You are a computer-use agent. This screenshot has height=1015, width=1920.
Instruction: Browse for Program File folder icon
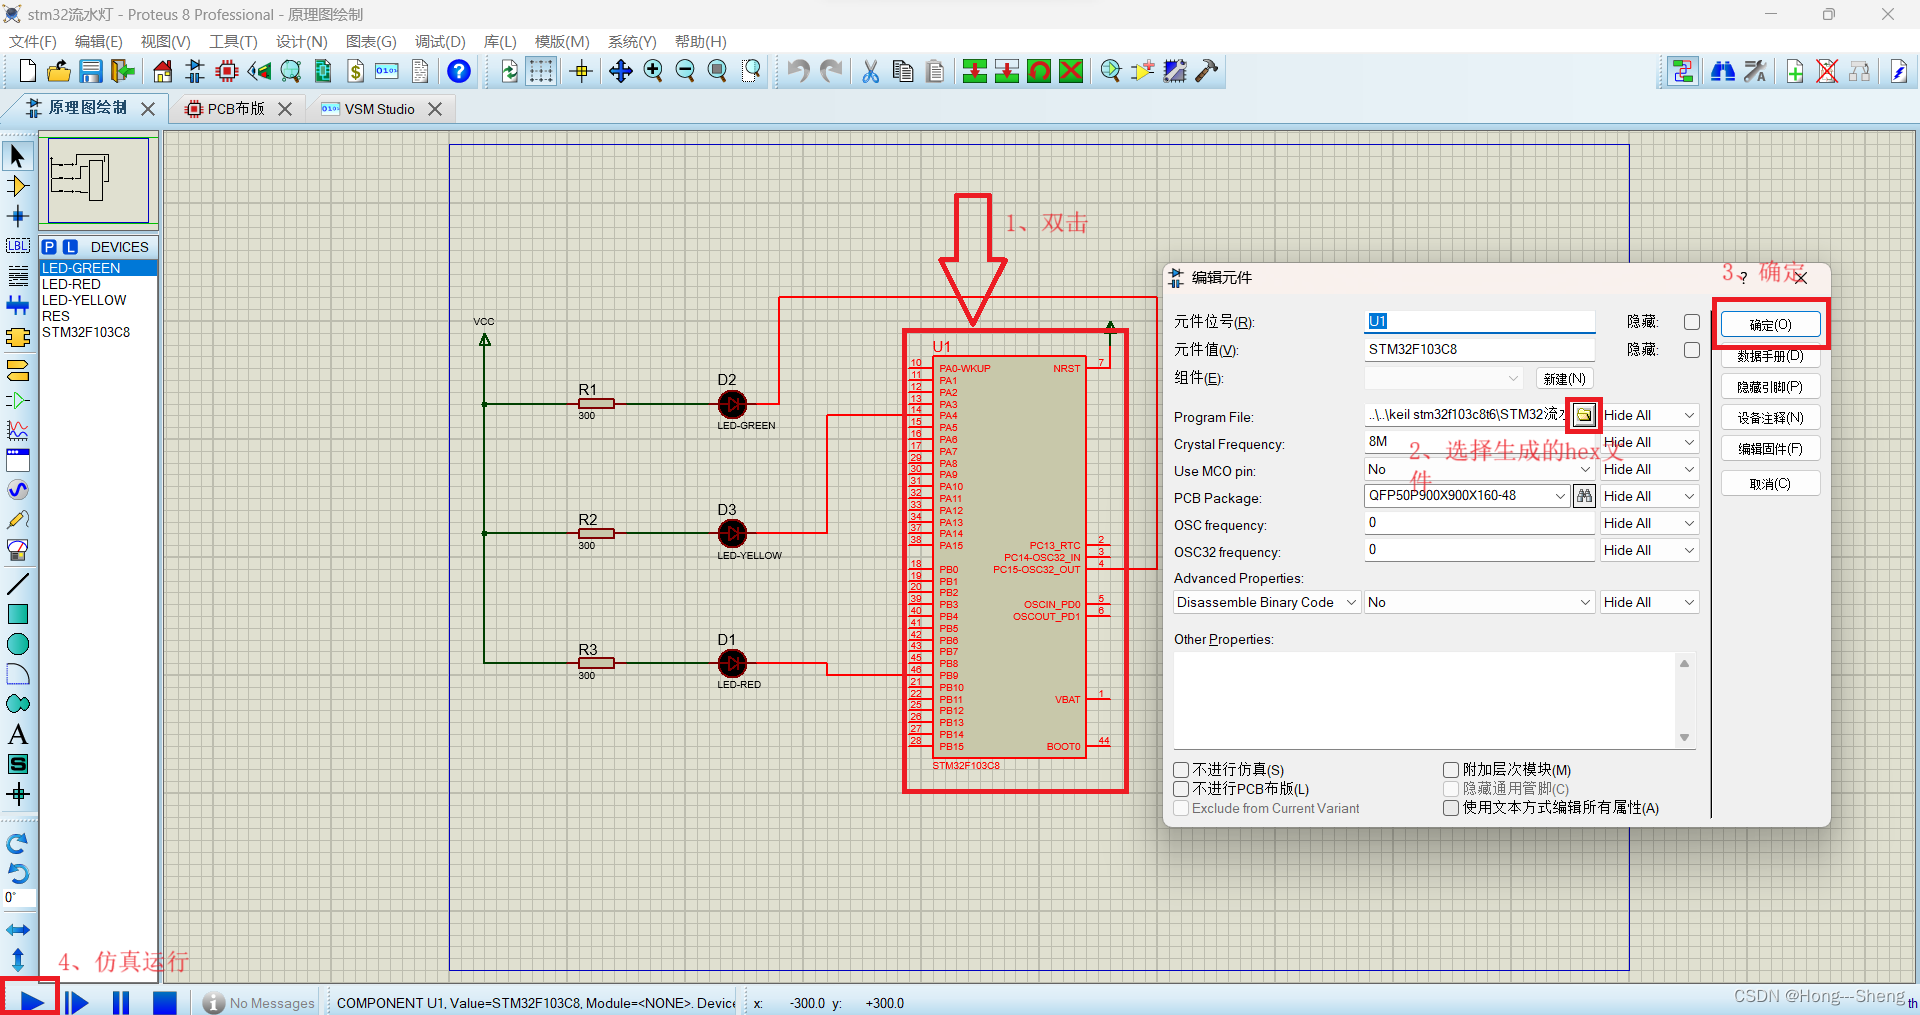[1584, 415]
